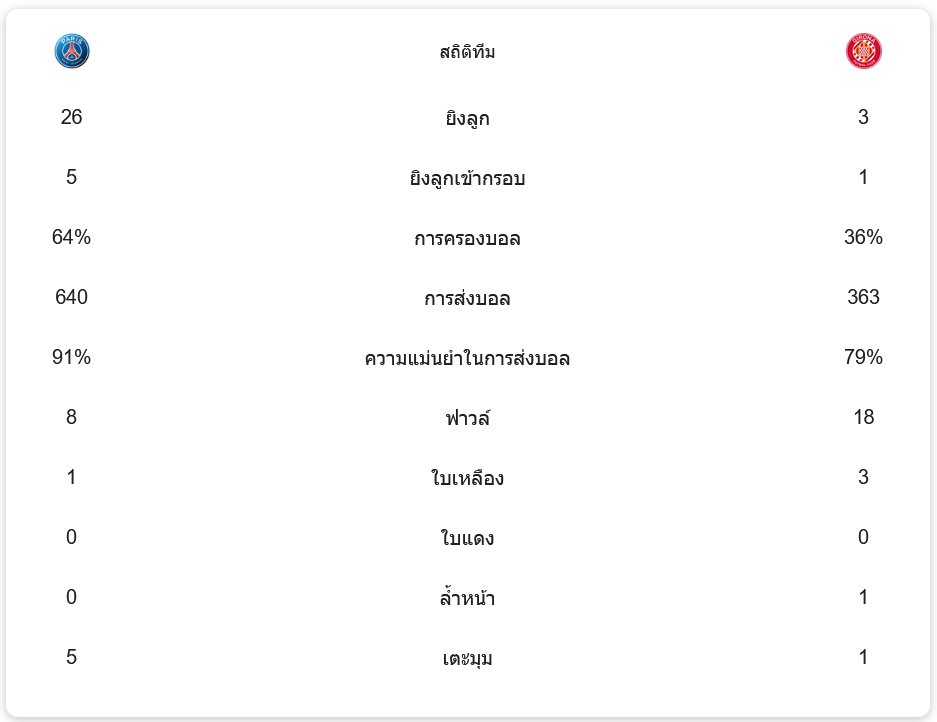Click the เตะมุม stat label
The height and width of the screenshot is (722, 937).
pyautogui.click(x=467, y=659)
